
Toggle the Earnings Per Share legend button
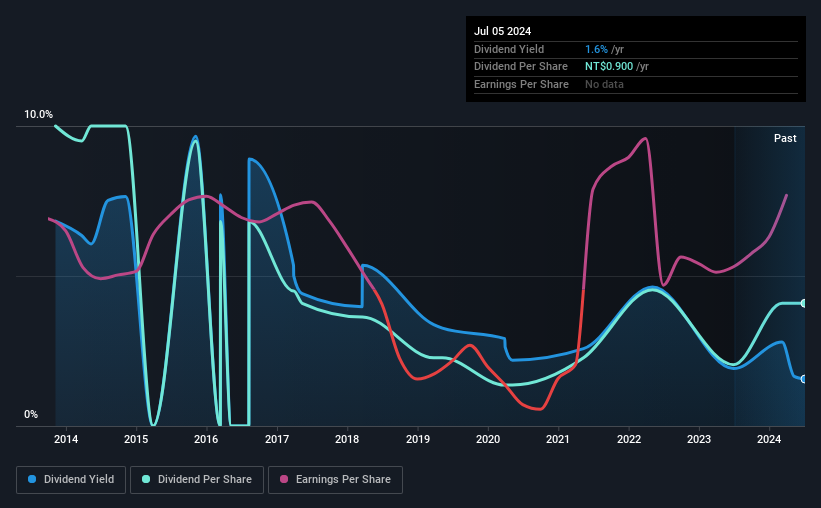335,480
